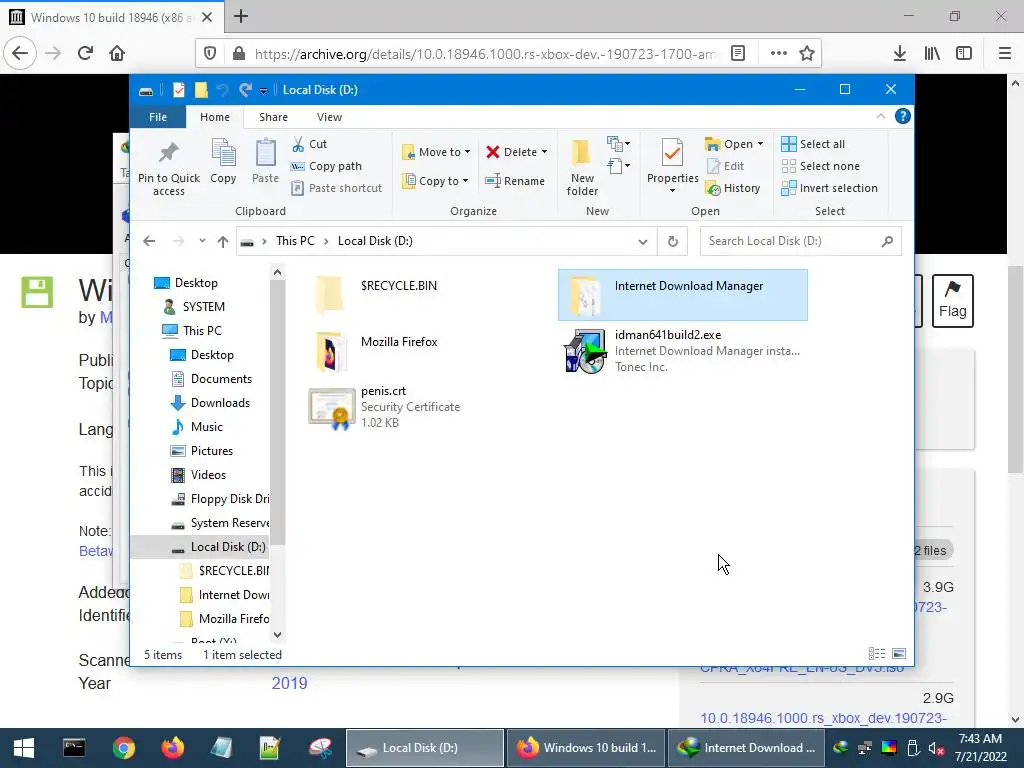This screenshot has height=768, width=1024.
Task: Open Windows Start button
Action: (24, 748)
